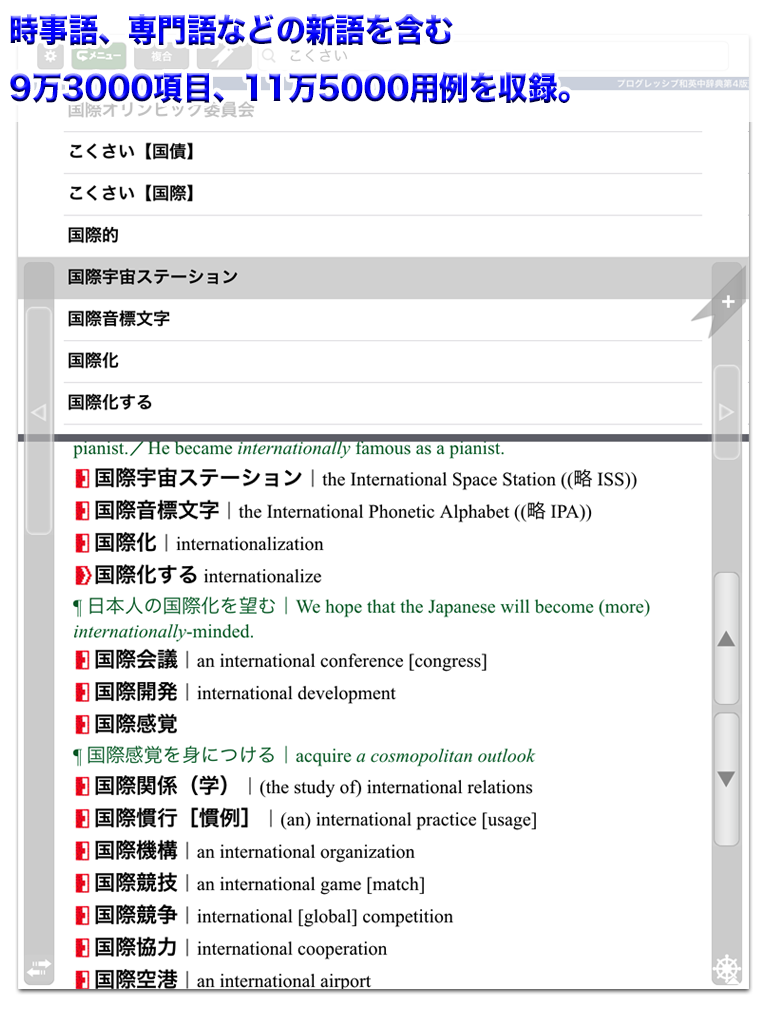Screen dimensions: 768x1024
Task: Open the メニュー menu button
Action: click(x=98, y=56)
